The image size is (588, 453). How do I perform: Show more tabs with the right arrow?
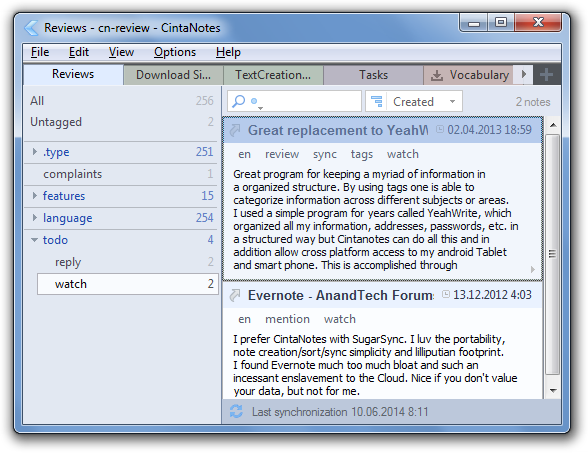(x=524, y=74)
